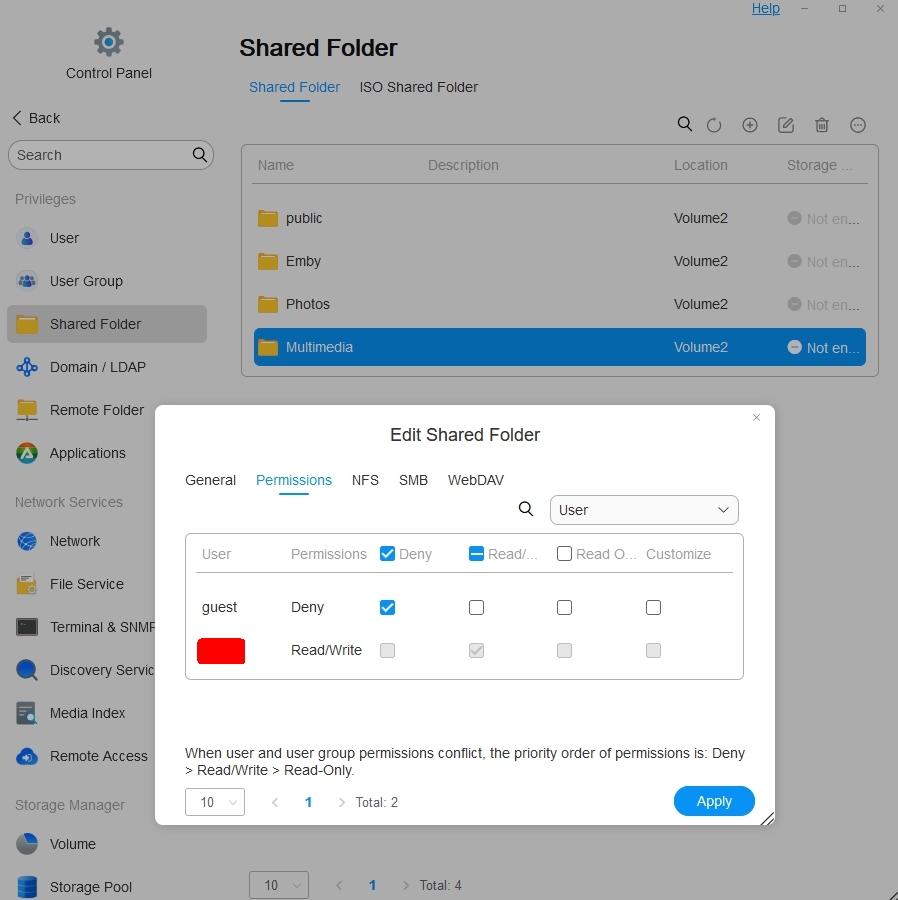Open the Control Panel gear icon
898x900 pixels.
[108, 42]
